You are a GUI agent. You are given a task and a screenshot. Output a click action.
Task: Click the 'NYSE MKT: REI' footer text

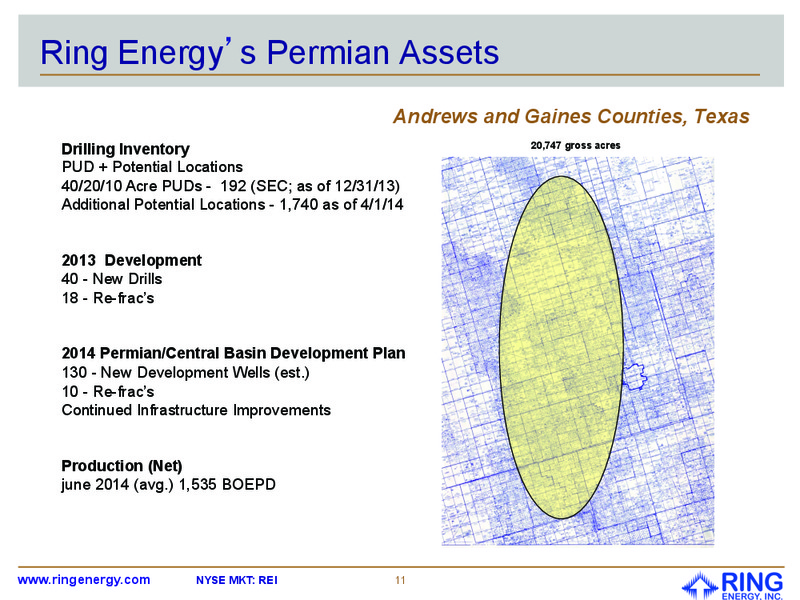[x=237, y=580]
